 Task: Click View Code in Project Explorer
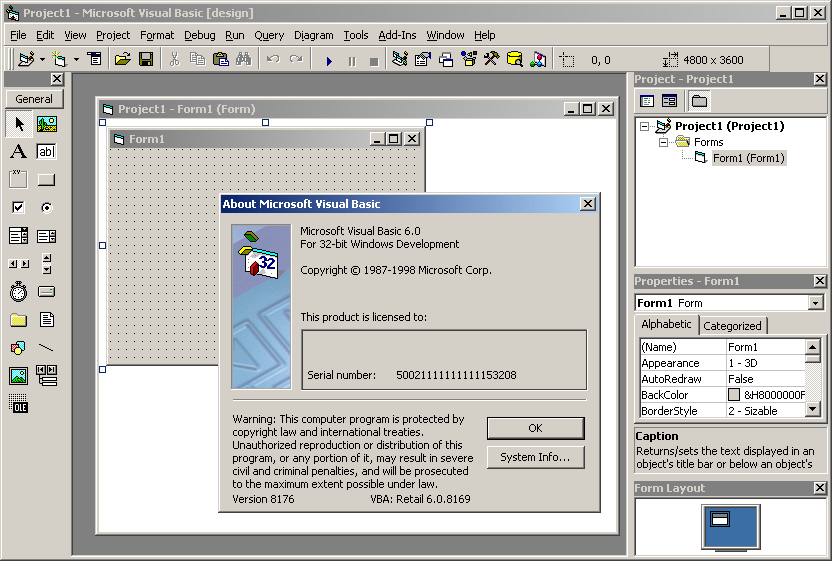pyautogui.click(x=647, y=101)
